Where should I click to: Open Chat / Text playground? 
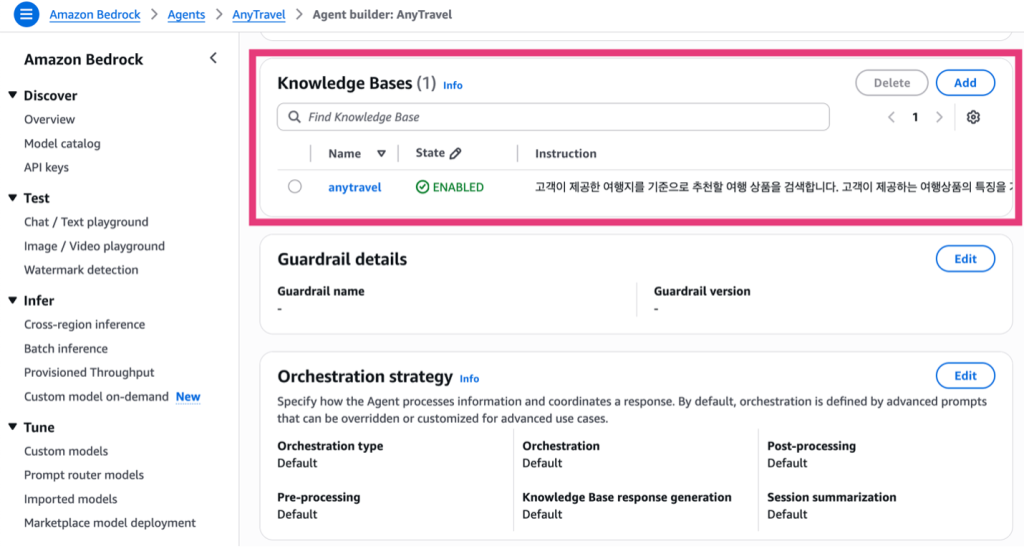click(86, 222)
